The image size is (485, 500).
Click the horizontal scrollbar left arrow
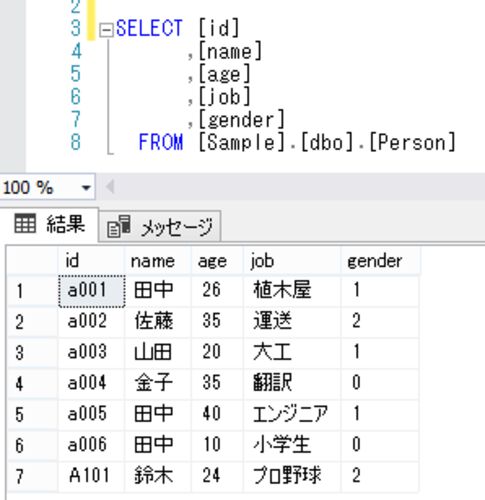110,187
